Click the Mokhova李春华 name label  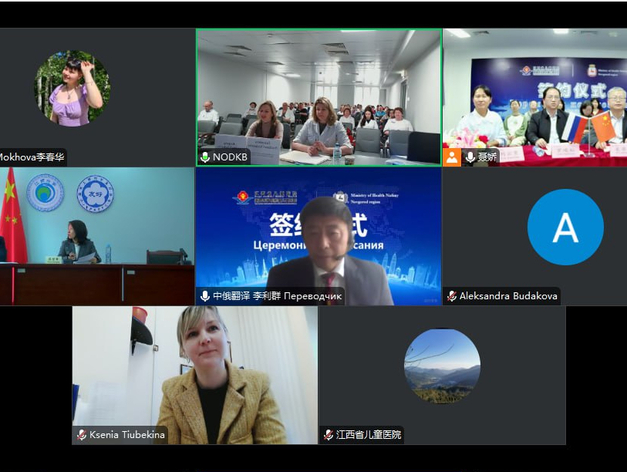tap(32, 157)
